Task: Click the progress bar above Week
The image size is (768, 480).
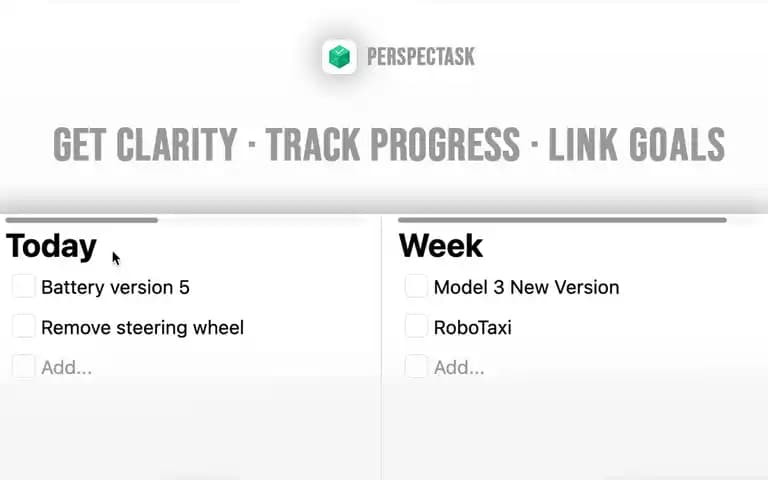Action: [562, 220]
